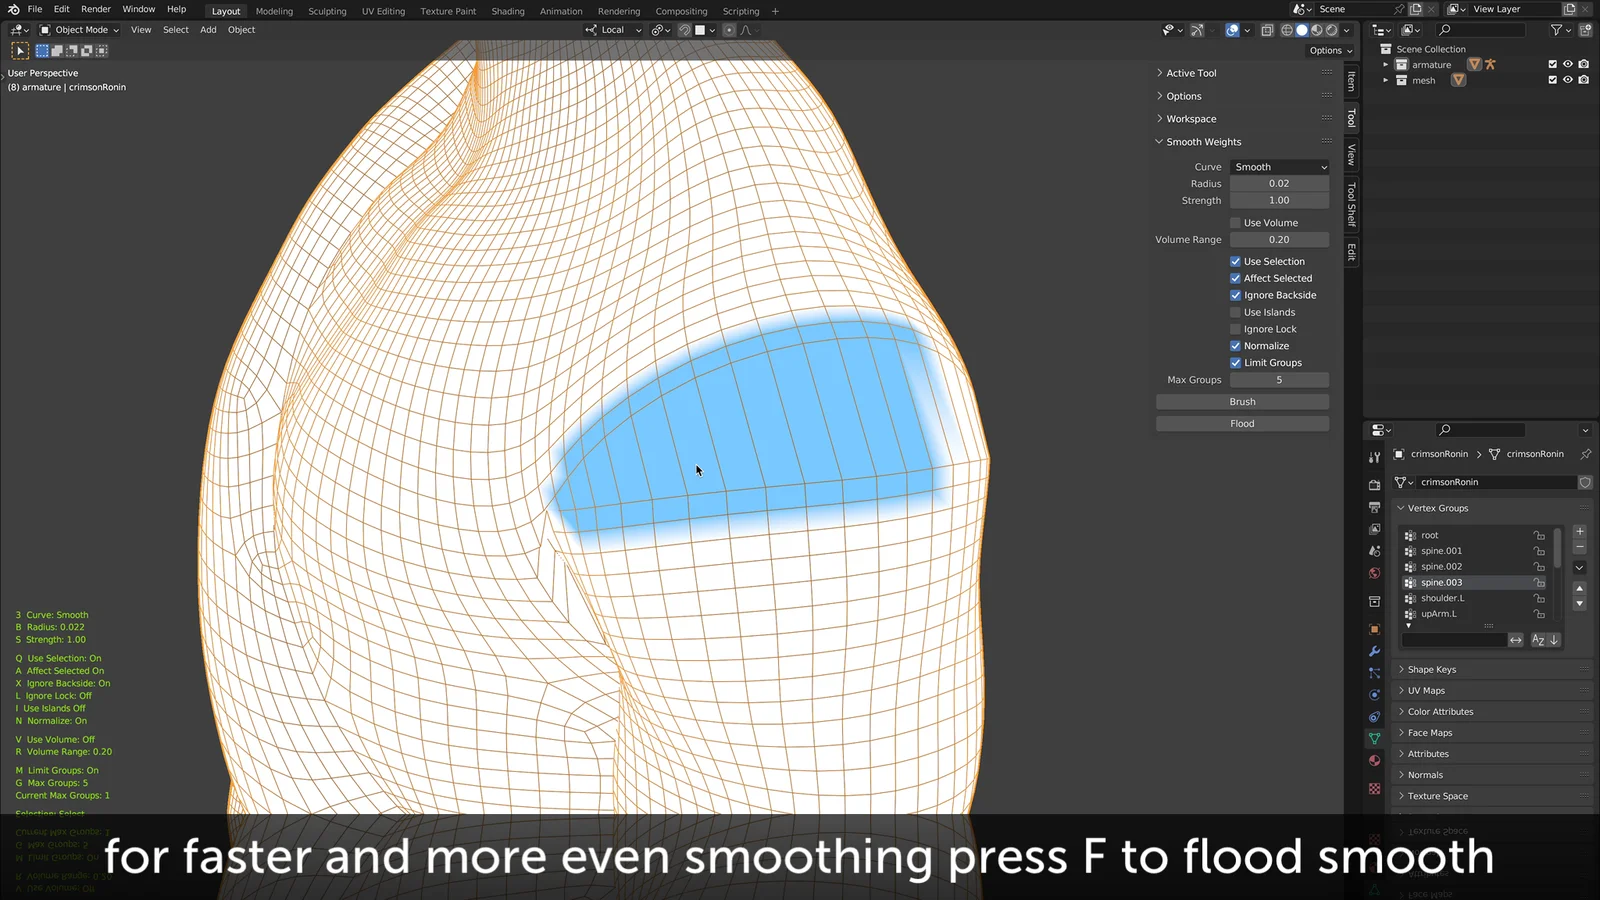Switch to the Sculpting workspace tab
Viewport: 1600px width, 900px height.
coord(327,11)
